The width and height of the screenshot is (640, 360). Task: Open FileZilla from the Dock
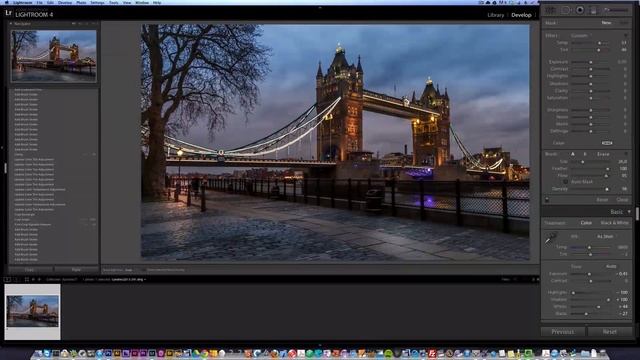[432, 353]
